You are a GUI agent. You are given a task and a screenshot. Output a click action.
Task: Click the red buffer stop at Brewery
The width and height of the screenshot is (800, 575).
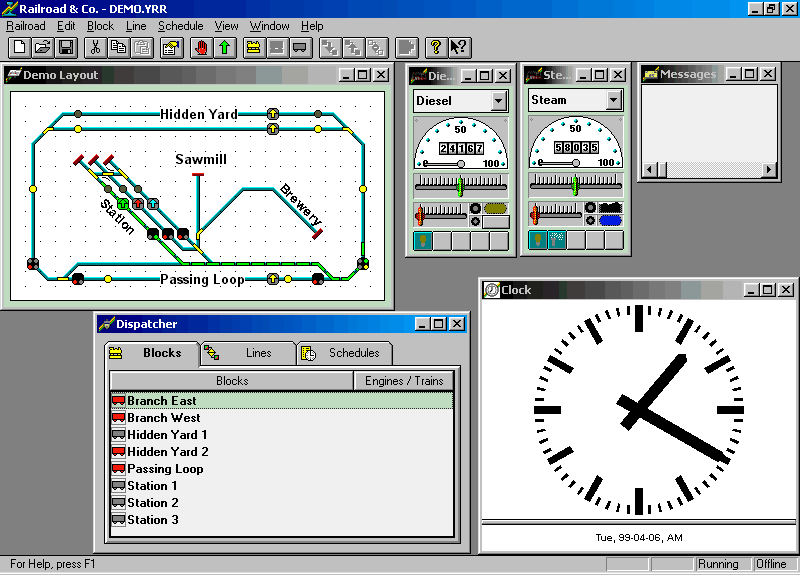[x=317, y=234]
